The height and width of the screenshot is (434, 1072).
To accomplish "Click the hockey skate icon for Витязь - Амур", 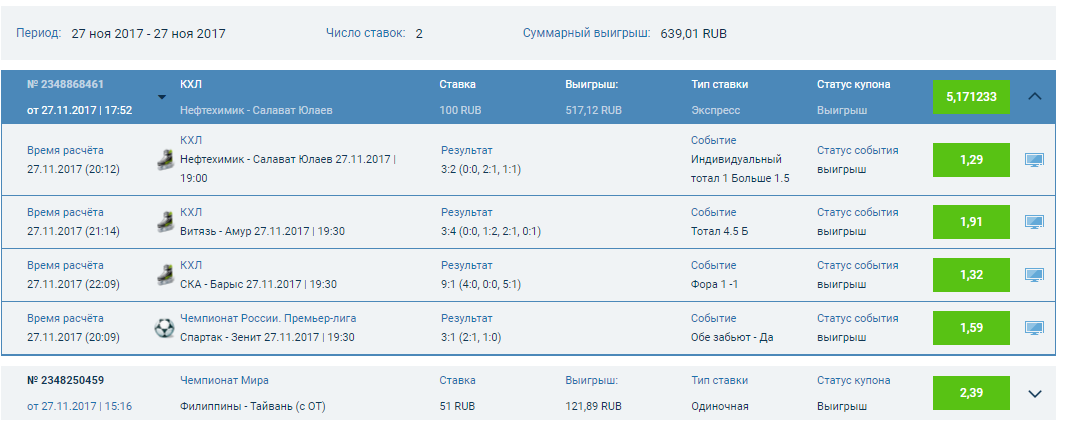I will pos(165,221).
